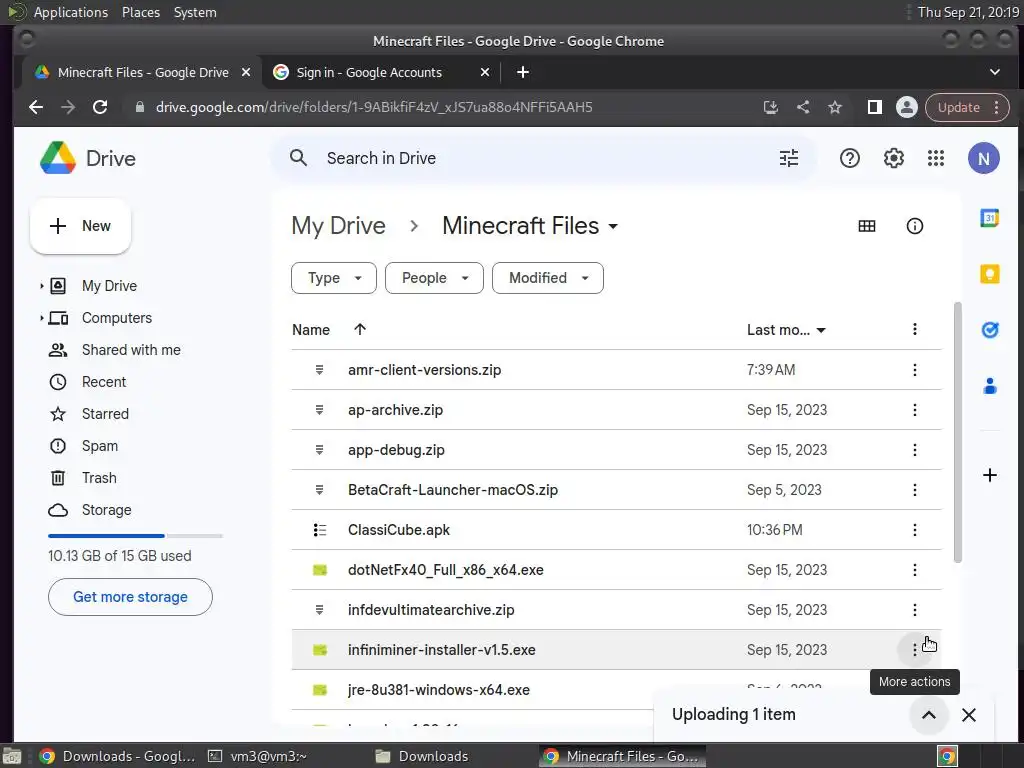Switch to Sign in Google Accounts tab

coord(369,72)
